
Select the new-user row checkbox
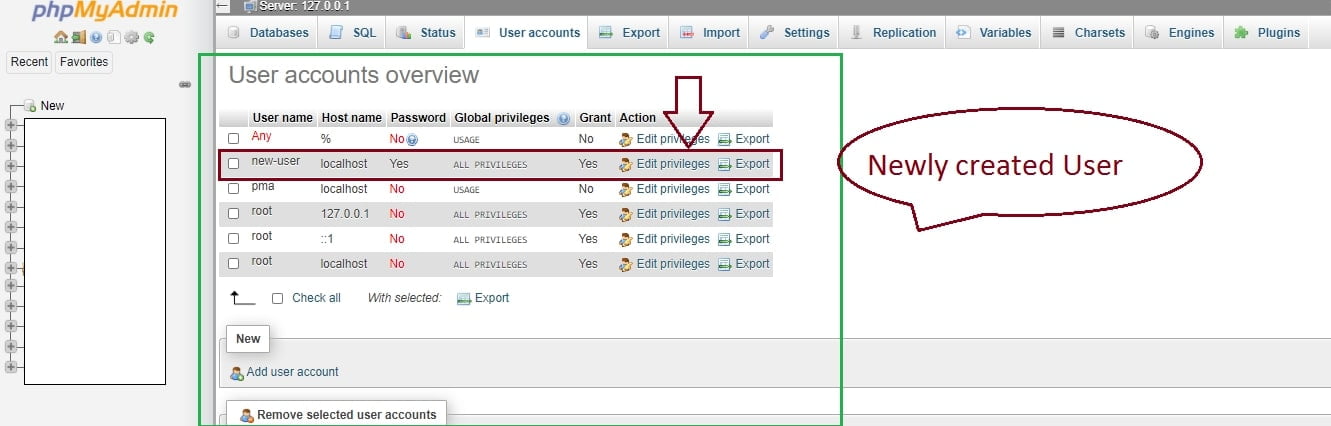click(234, 164)
